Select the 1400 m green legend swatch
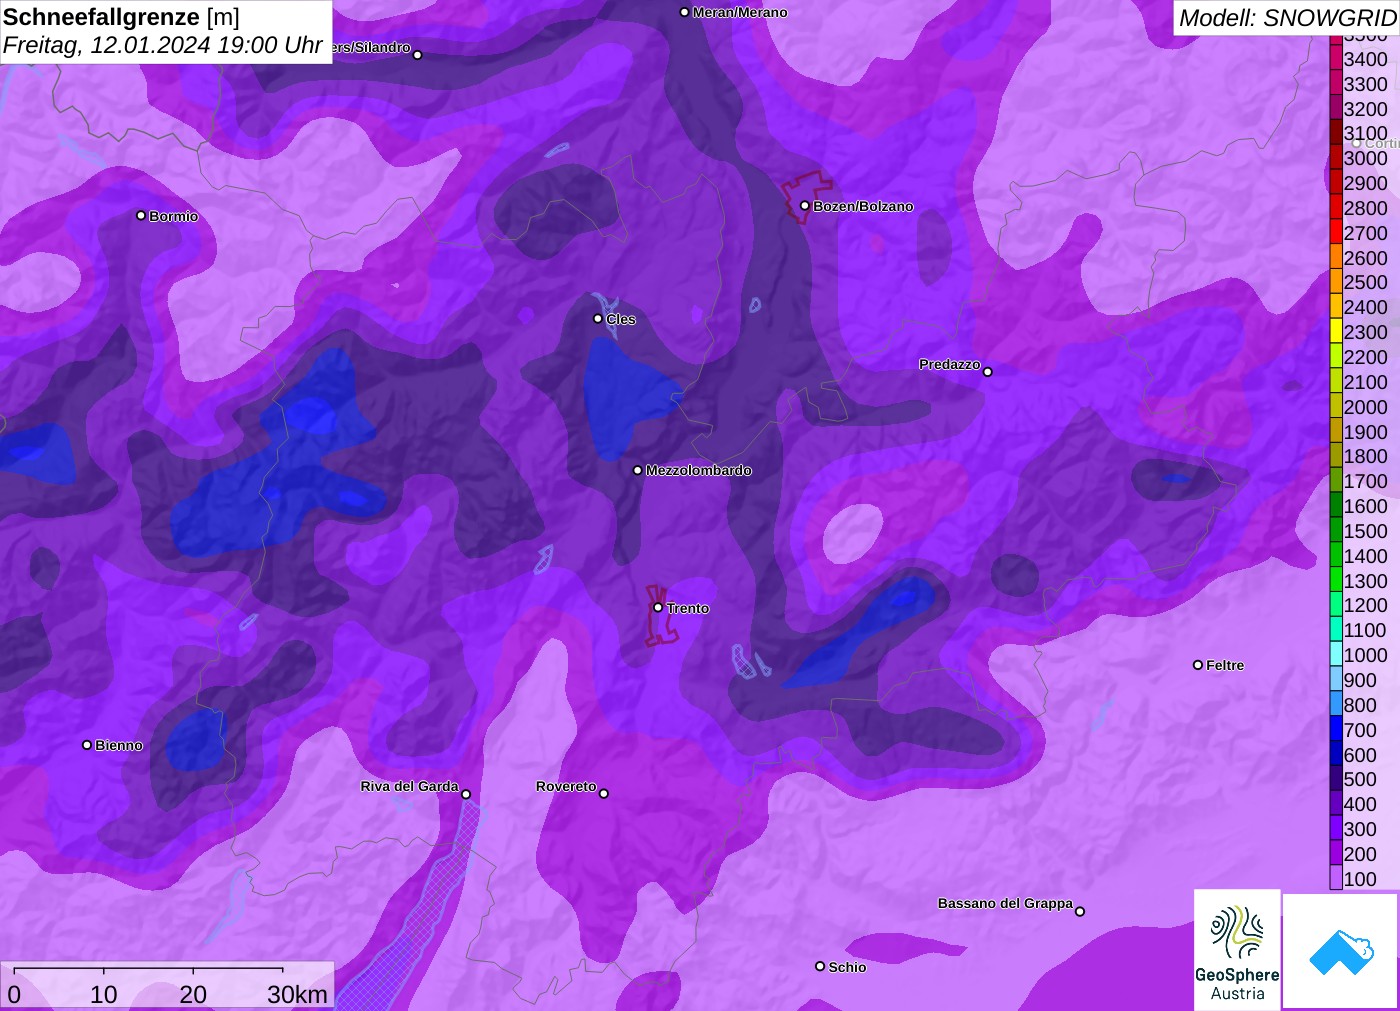1400x1011 pixels. (1335, 555)
